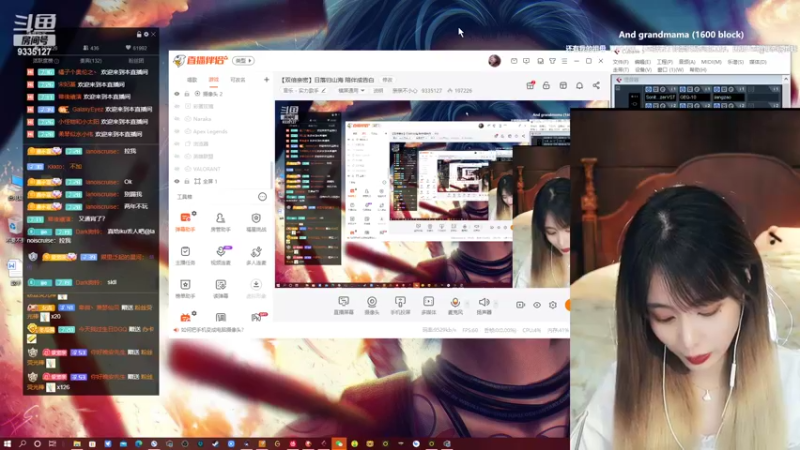Screen dimensions: 800x450
Task: Add a 手机投屏 phone casting source
Action: coord(400,305)
